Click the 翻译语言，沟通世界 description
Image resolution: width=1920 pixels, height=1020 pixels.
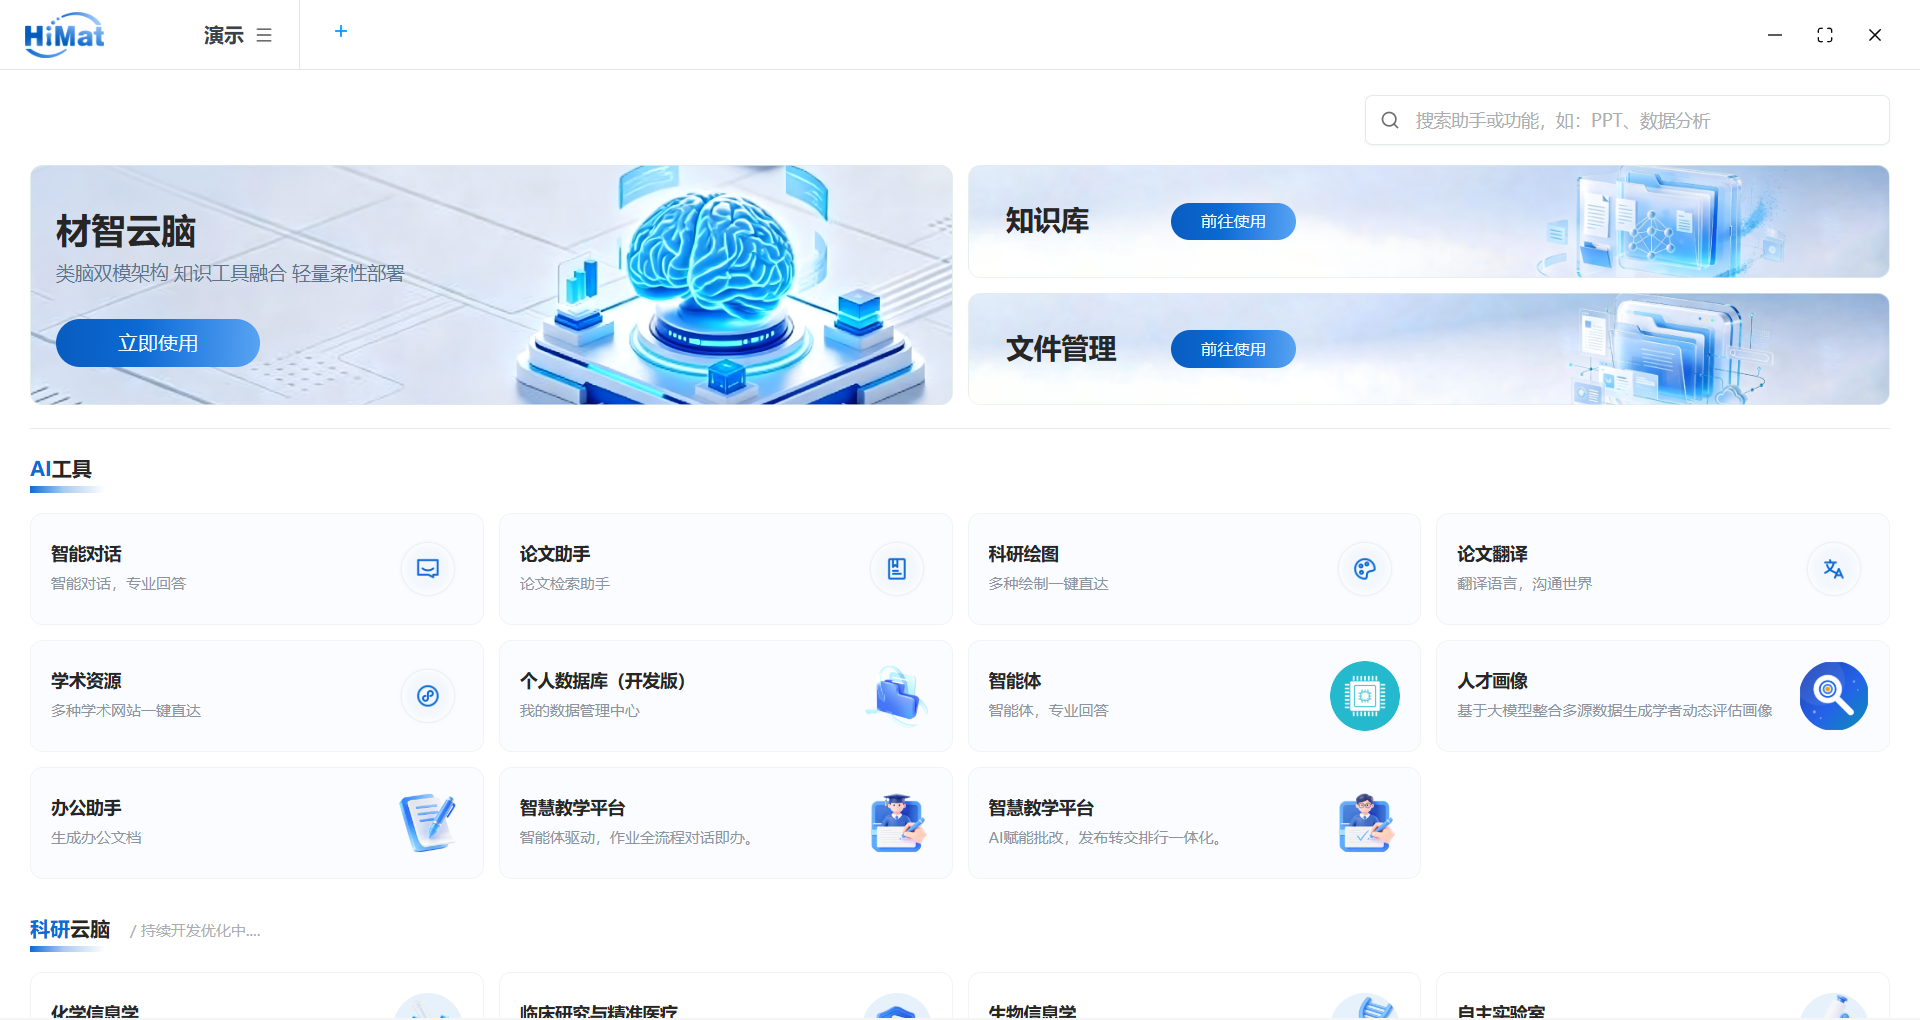(1524, 584)
